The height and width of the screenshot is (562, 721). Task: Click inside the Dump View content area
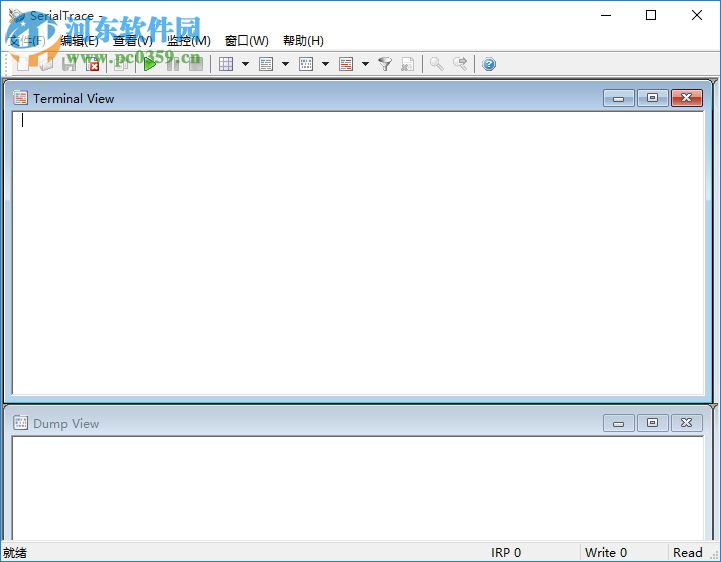click(x=358, y=488)
